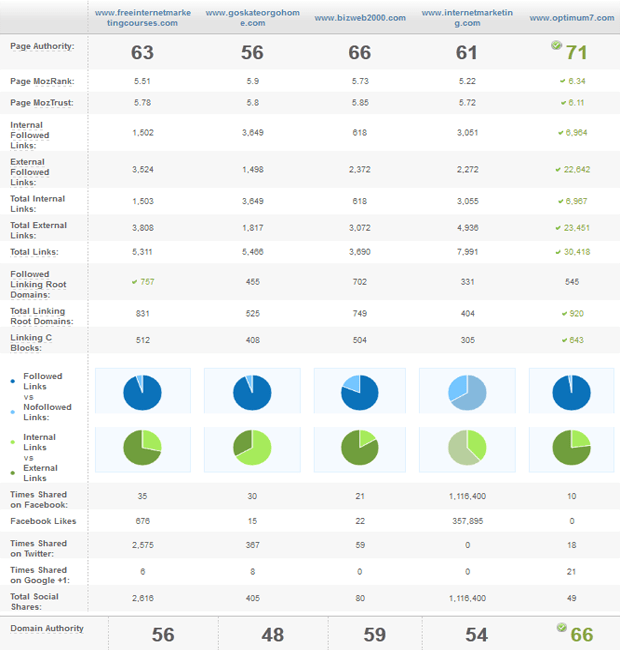Click the External Followed Links label

click(30, 172)
